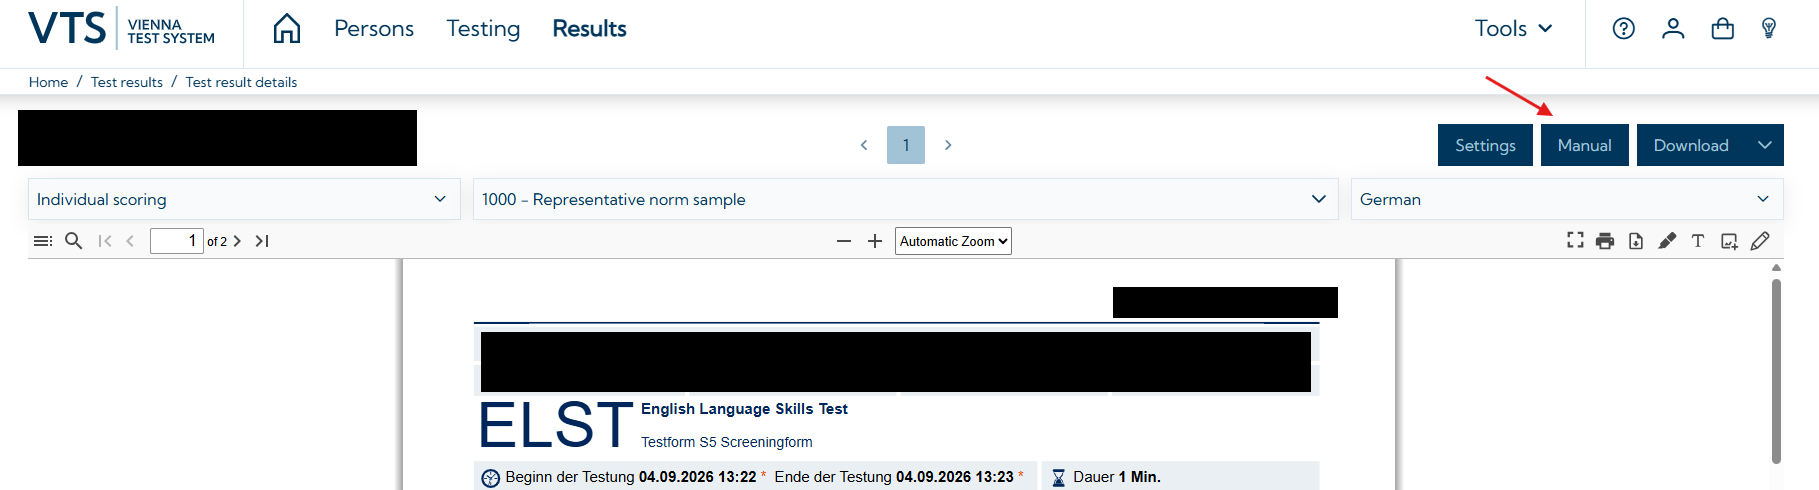Open the Manual button
Screen dimensions: 1819x490
pos(1584,145)
